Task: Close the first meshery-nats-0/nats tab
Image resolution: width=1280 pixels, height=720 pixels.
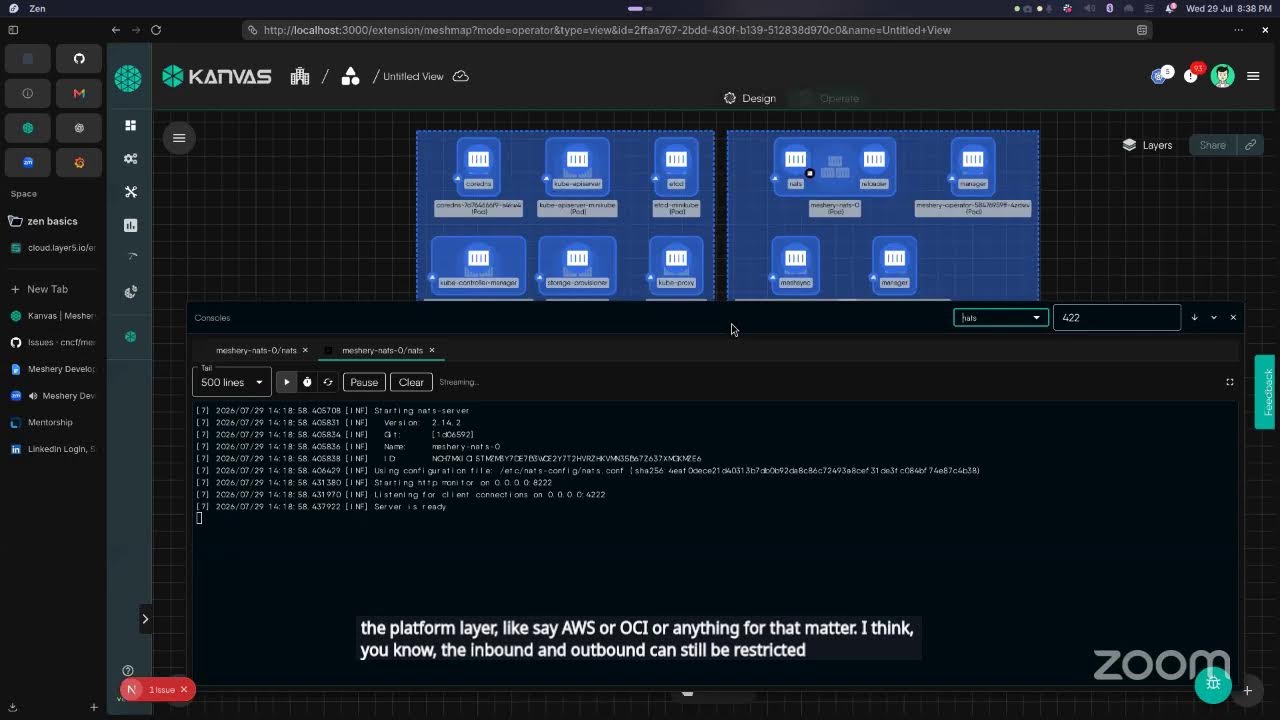Action: pos(306,350)
